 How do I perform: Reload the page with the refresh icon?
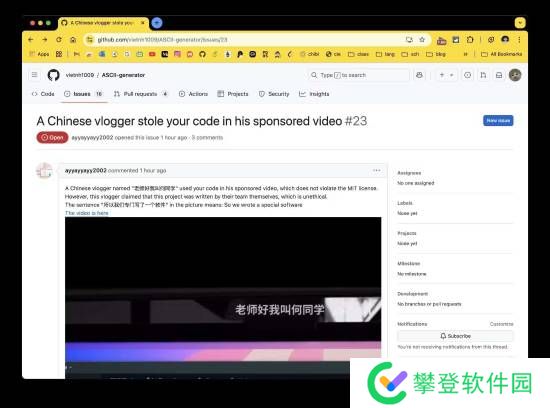(x=59, y=40)
